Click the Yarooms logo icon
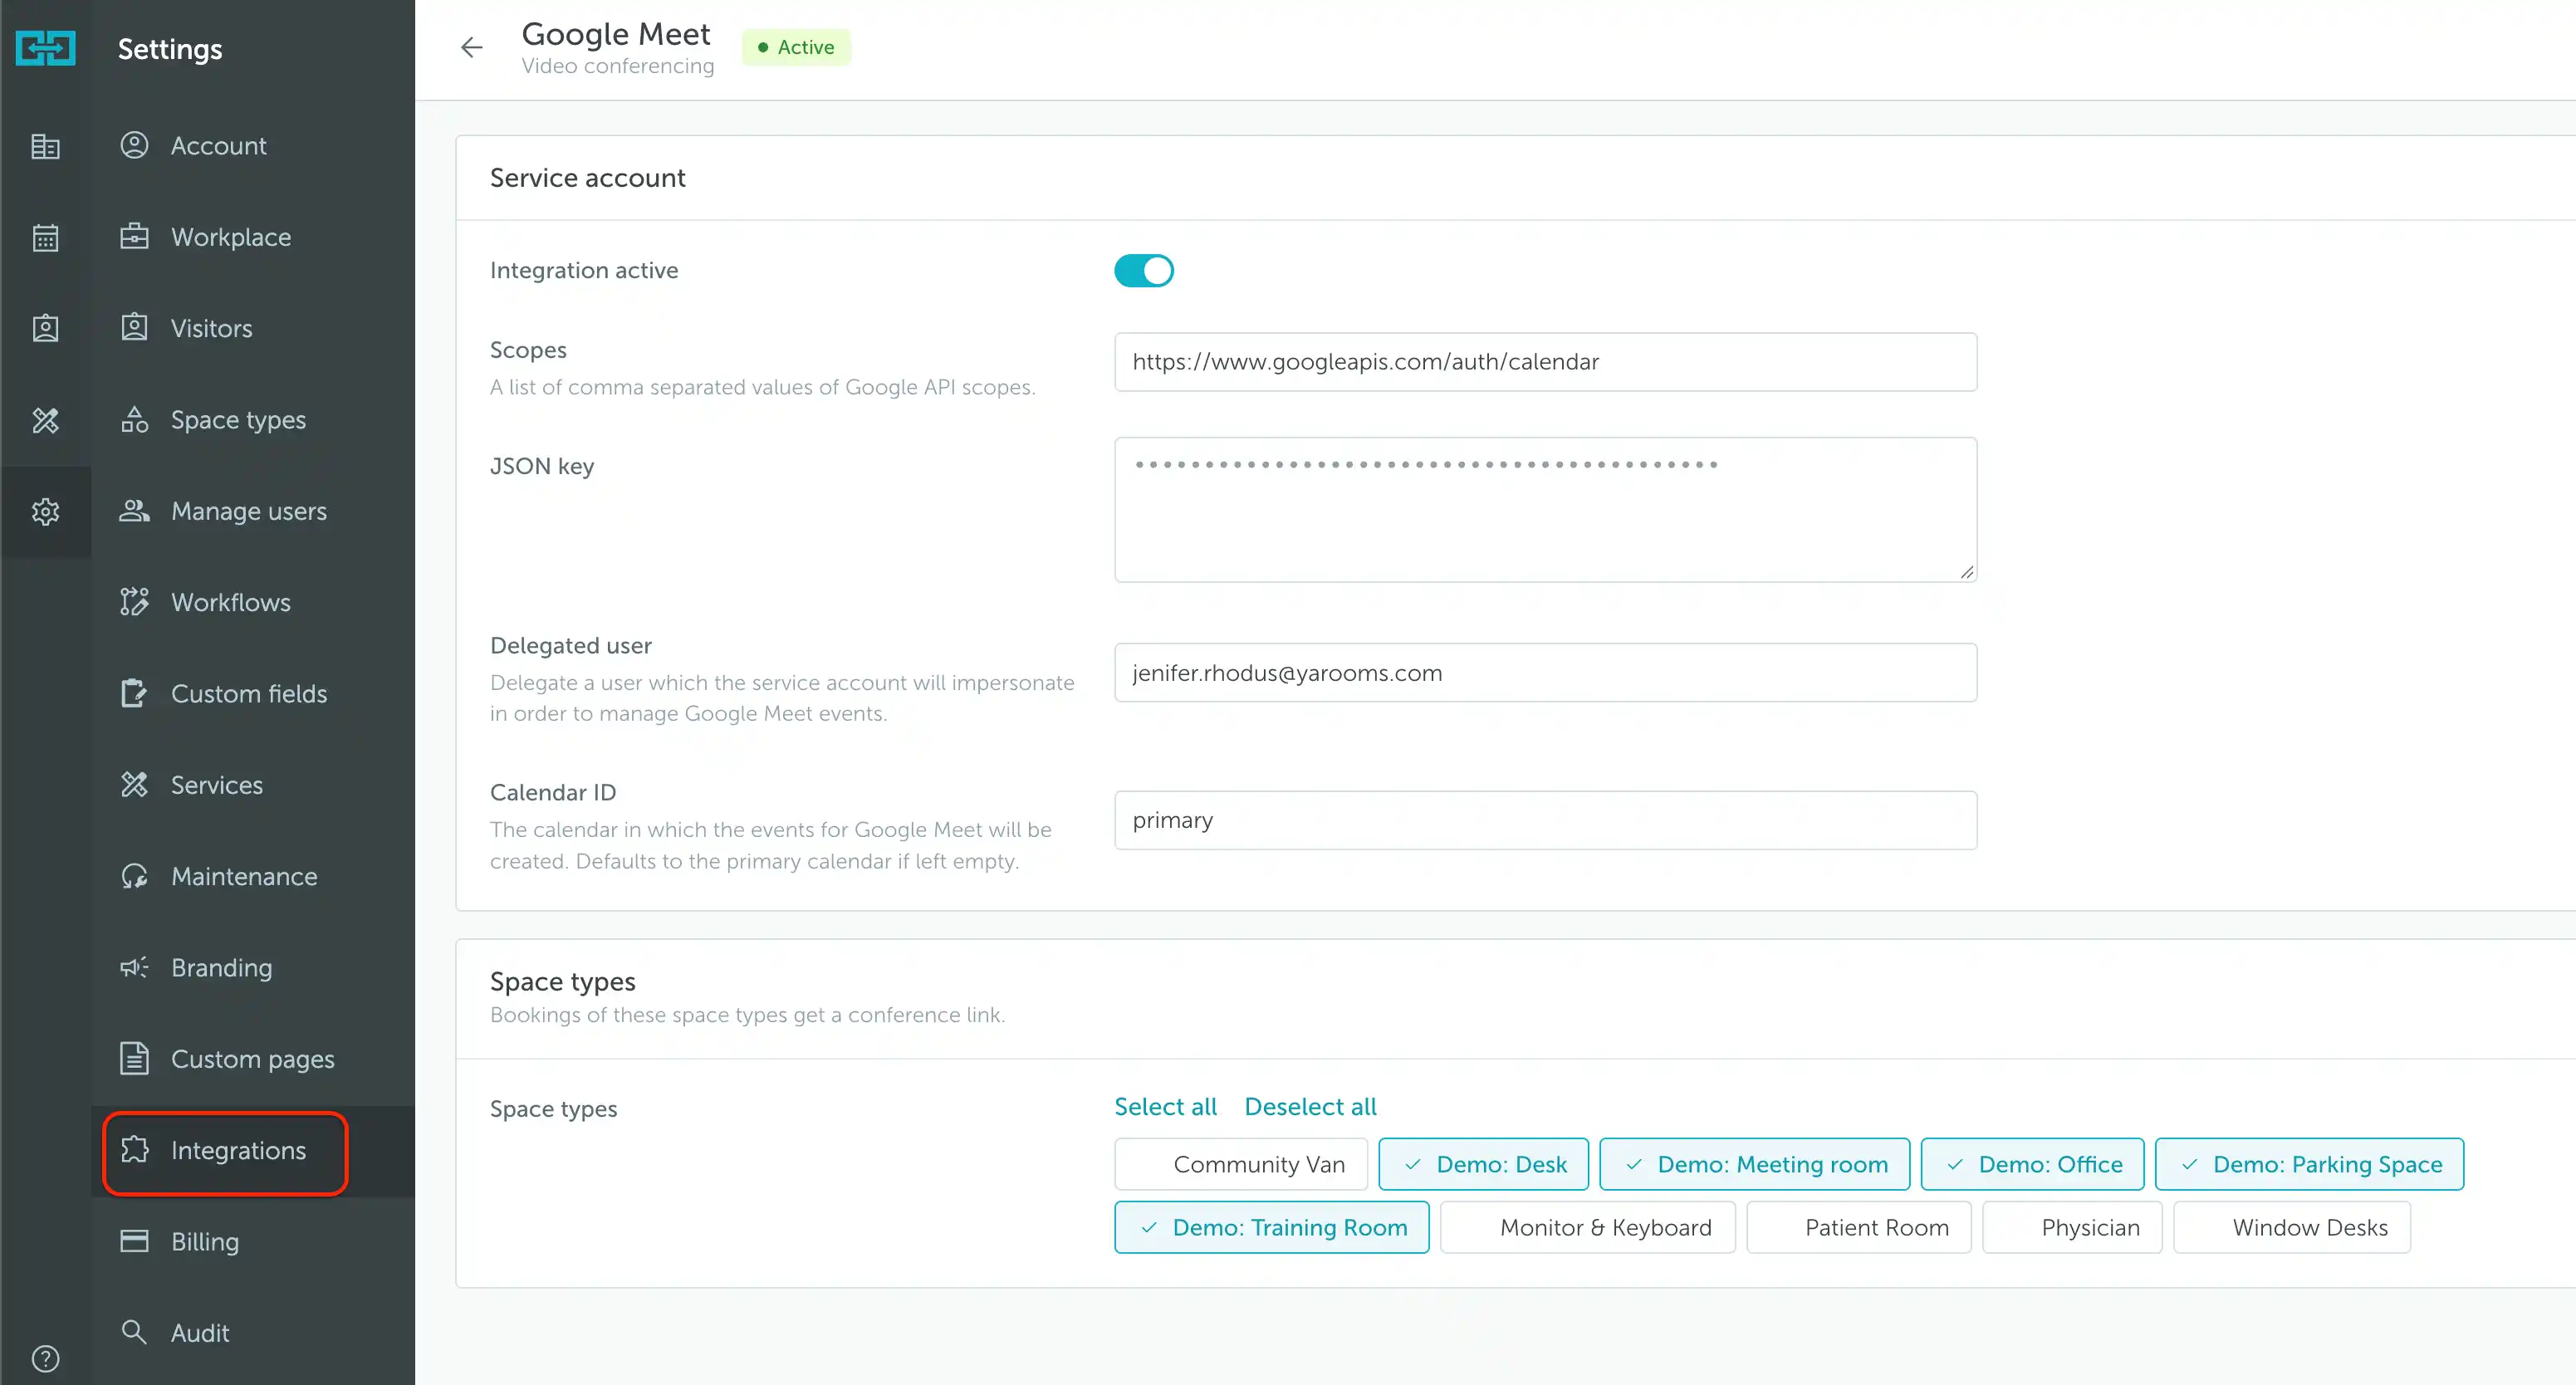 (45, 48)
